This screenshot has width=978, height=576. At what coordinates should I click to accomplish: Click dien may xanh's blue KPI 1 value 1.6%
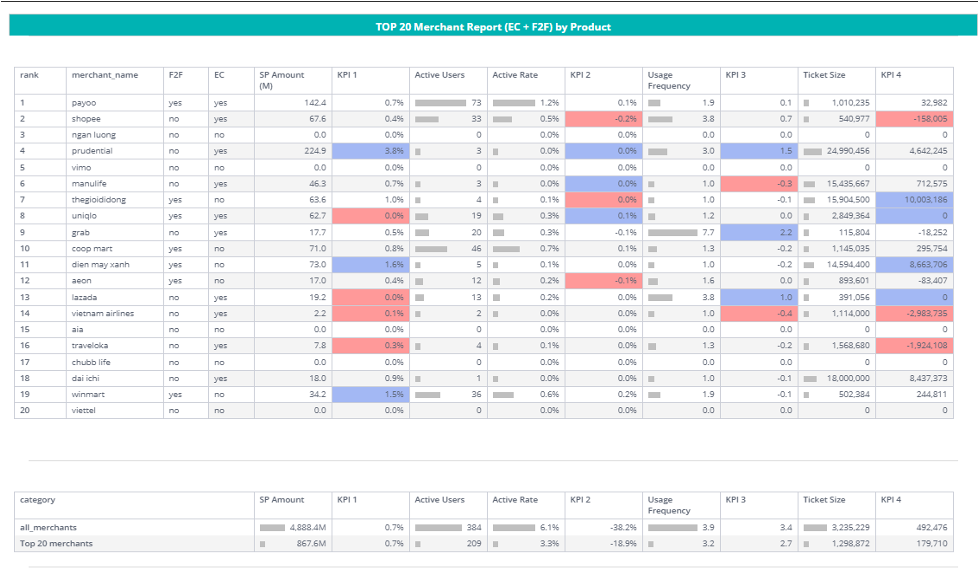click(x=370, y=265)
